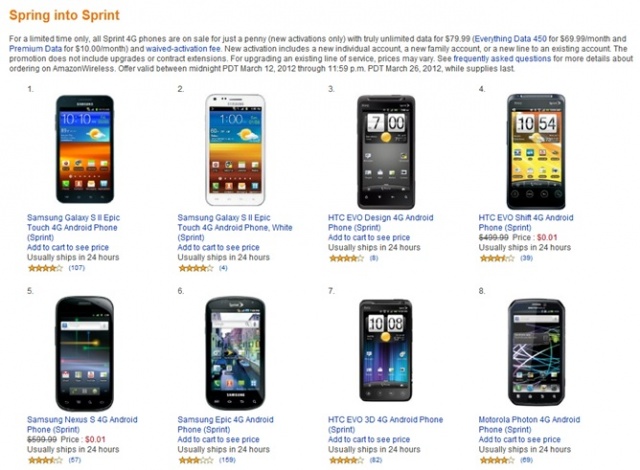Viewport: 640px width, 470px height.
Task: Open the HTC EVO Design 4G phone image
Action: [386, 152]
